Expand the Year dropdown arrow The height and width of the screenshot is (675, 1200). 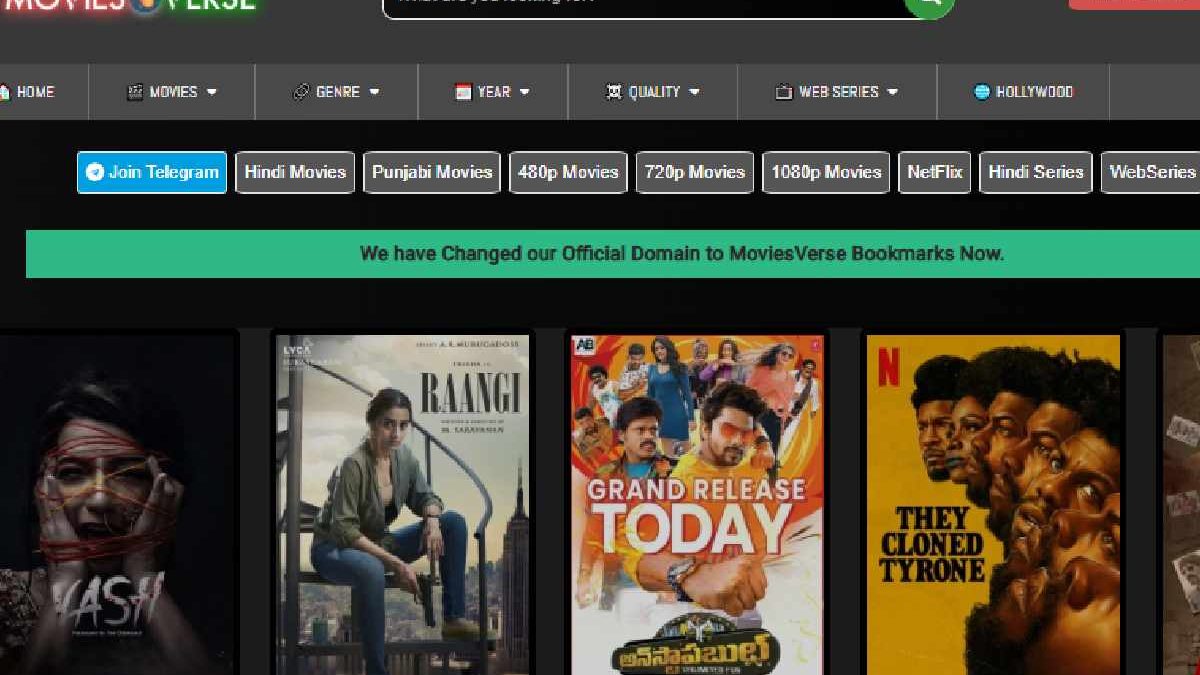[x=524, y=92]
